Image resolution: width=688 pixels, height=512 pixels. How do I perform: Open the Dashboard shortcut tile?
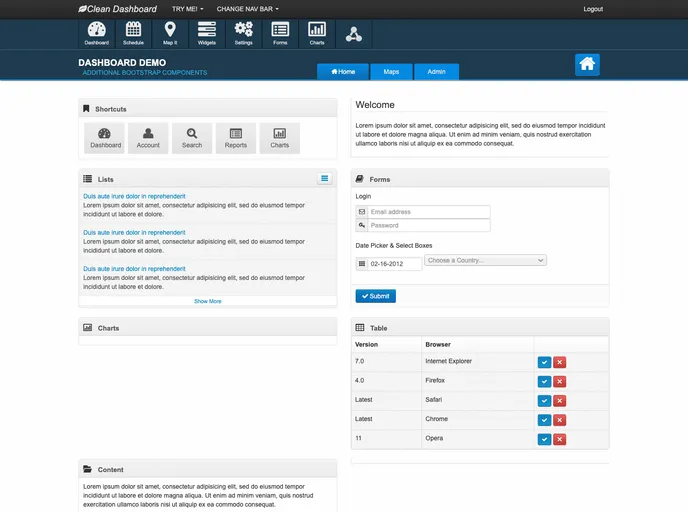coord(104,138)
